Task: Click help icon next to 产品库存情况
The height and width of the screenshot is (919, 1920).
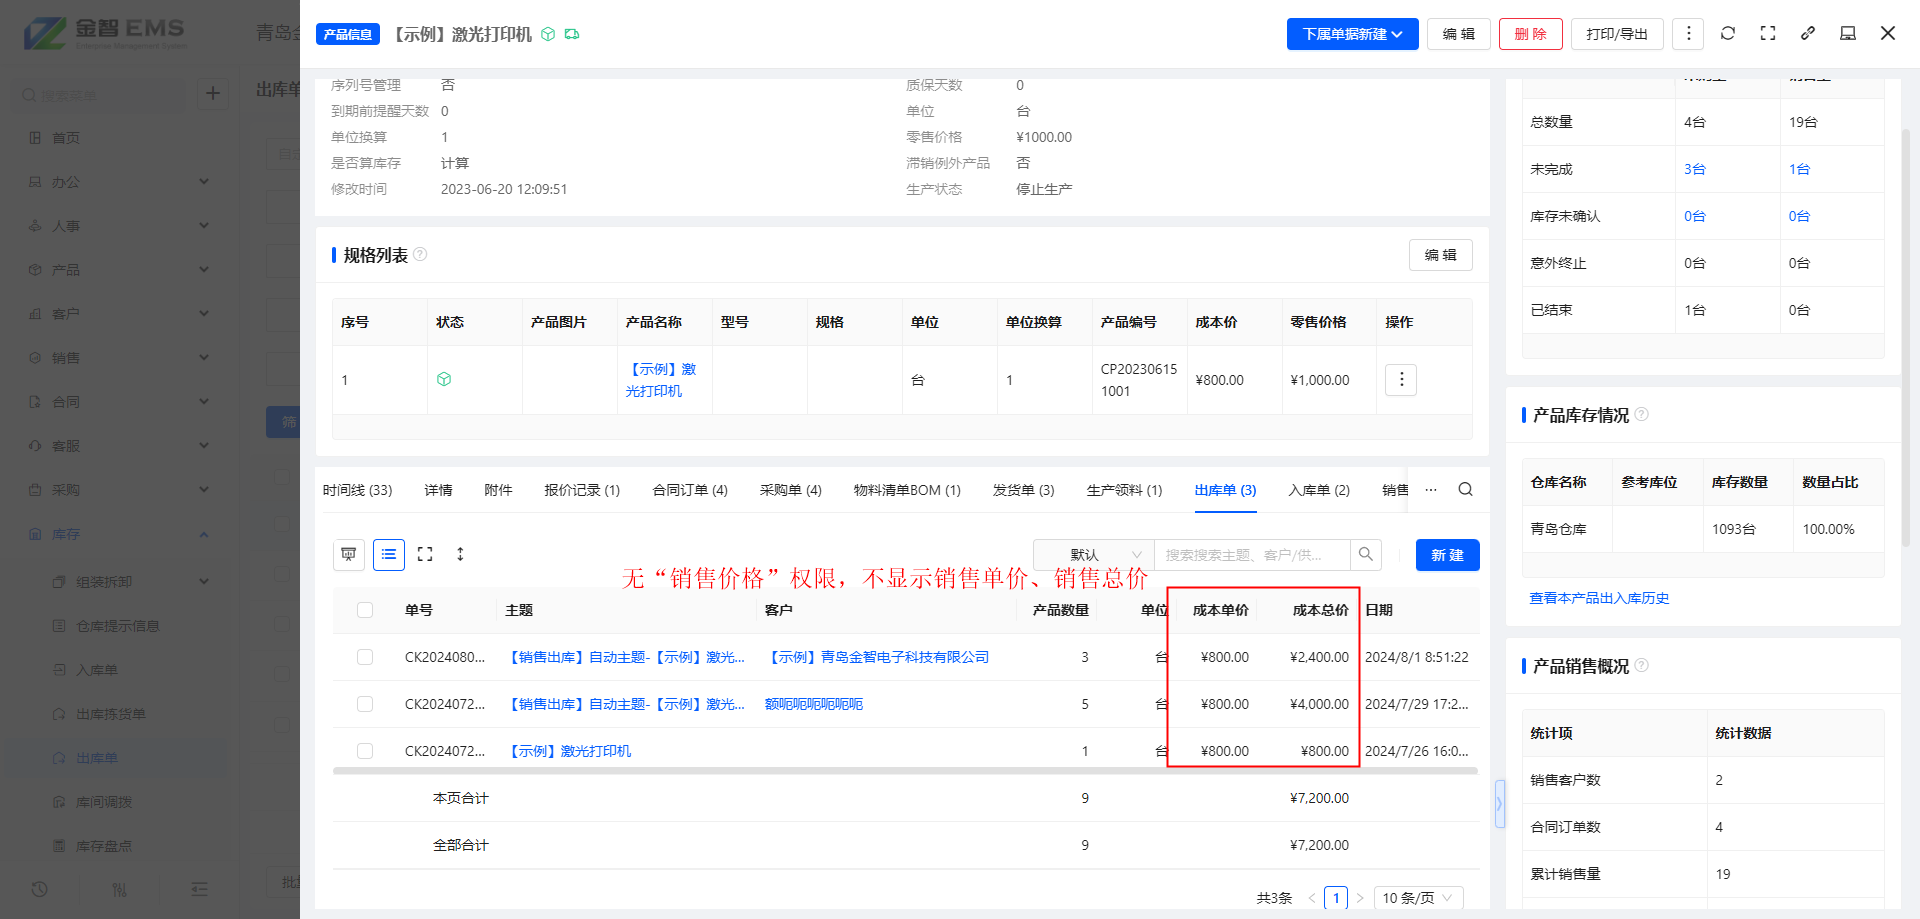Action: pos(1641,414)
